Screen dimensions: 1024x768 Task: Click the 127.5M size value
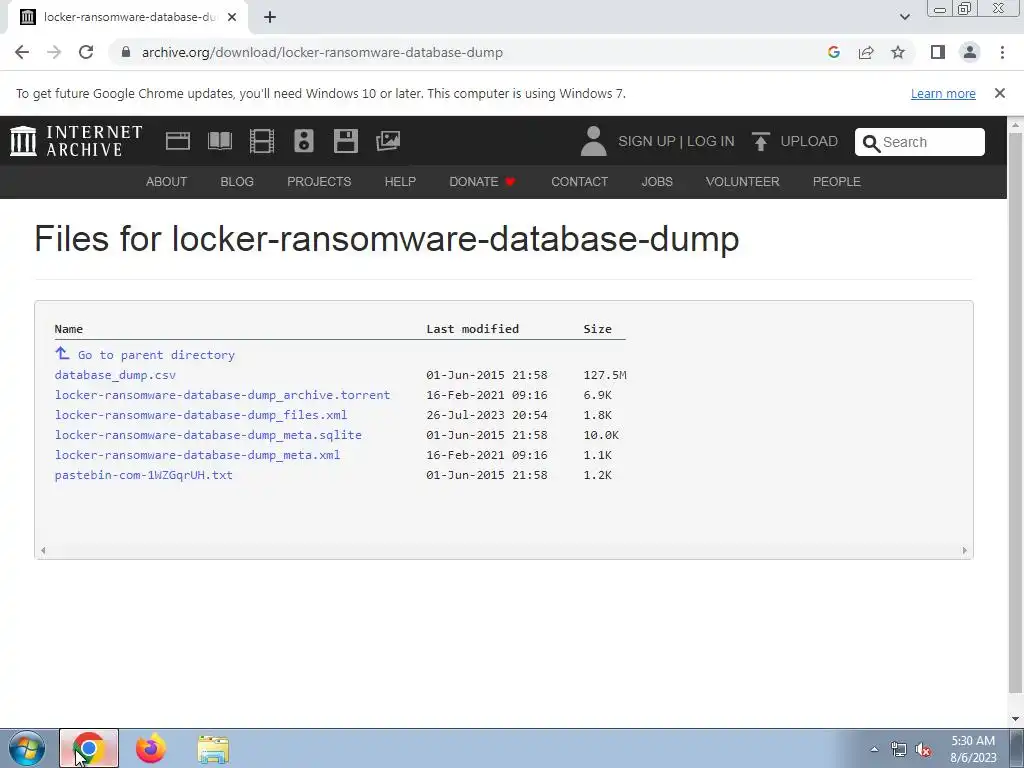(605, 375)
